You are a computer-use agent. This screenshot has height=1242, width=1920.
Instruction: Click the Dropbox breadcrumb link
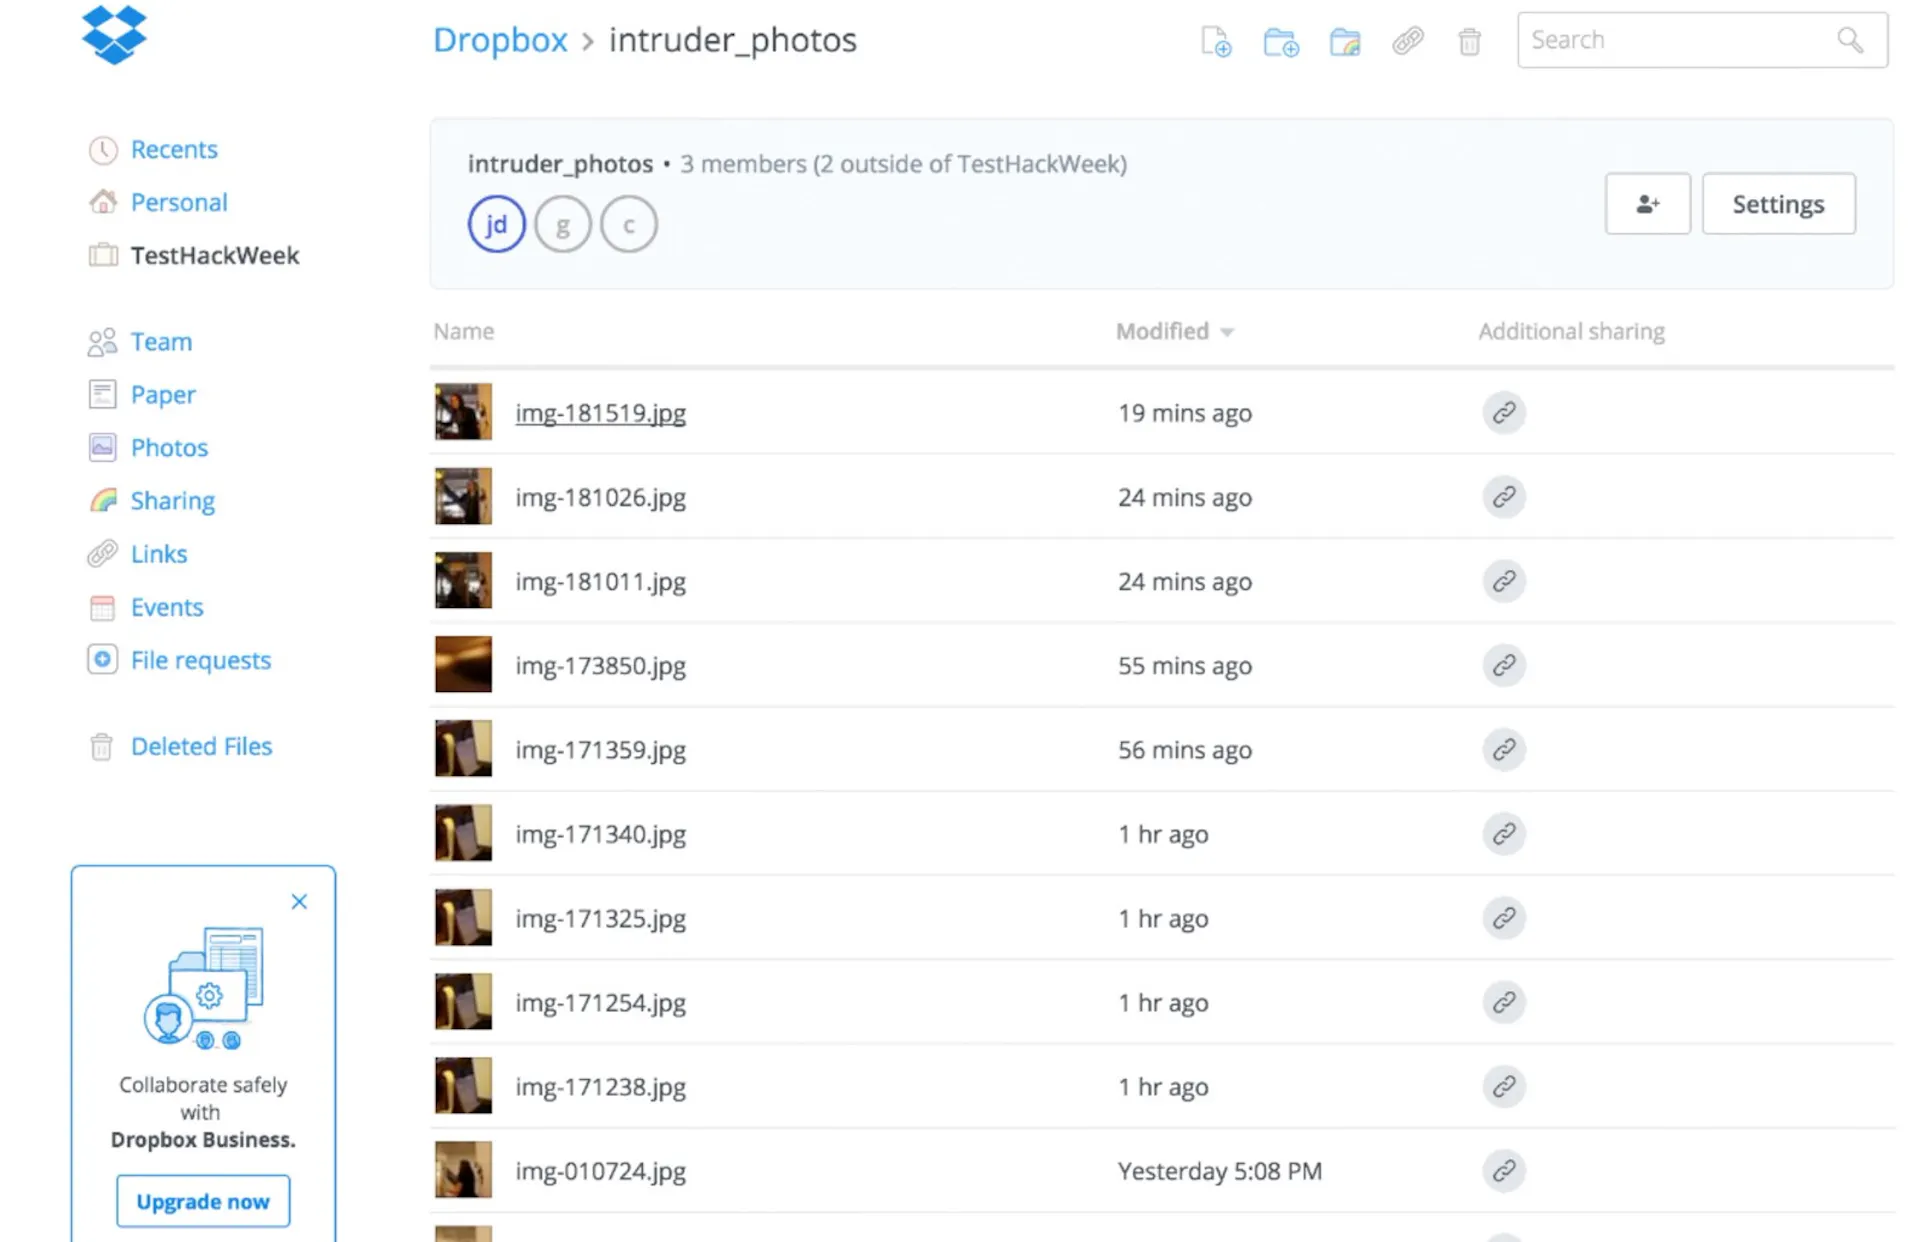(x=500, y=40)
